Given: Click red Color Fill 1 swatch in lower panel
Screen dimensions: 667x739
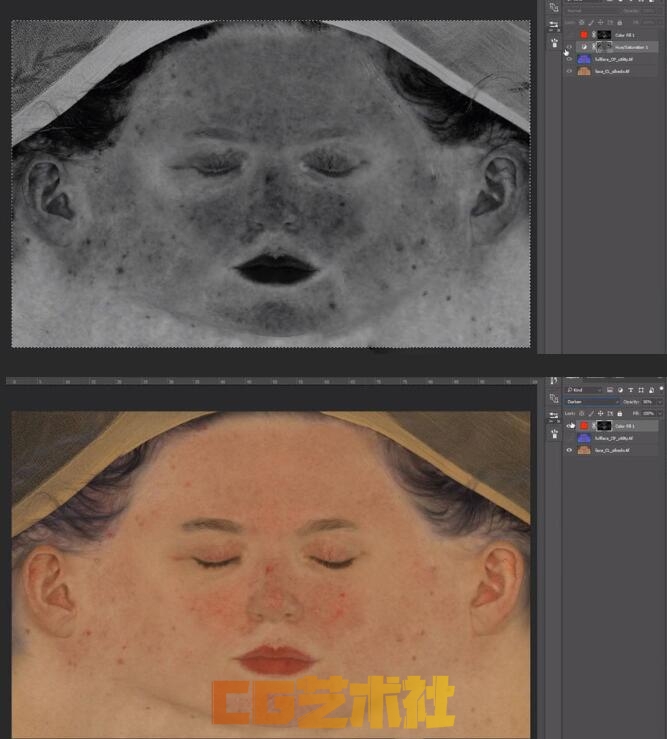Looking at the screenshot, I should [584, 426].
